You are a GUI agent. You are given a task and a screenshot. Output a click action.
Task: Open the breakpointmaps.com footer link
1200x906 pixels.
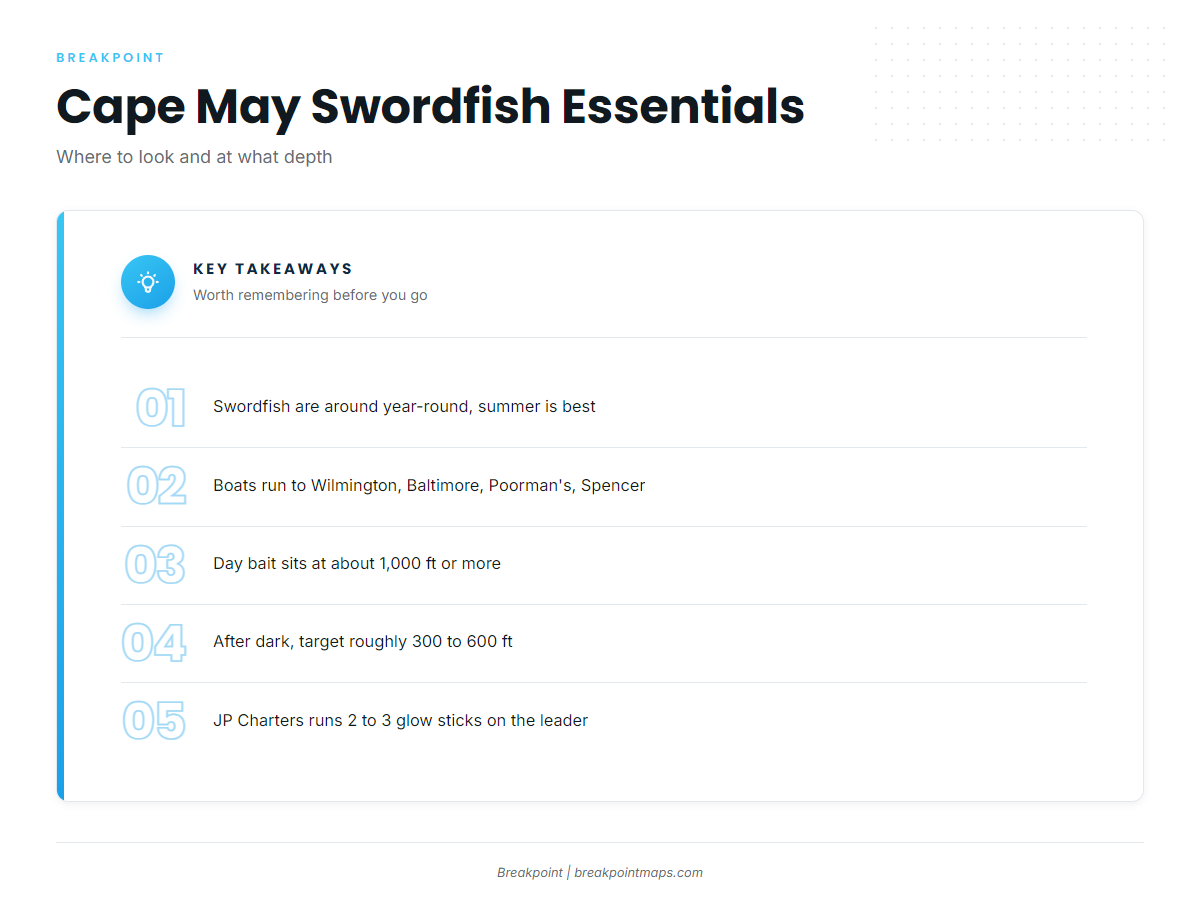pyautogui.click(x=638, y=873)
